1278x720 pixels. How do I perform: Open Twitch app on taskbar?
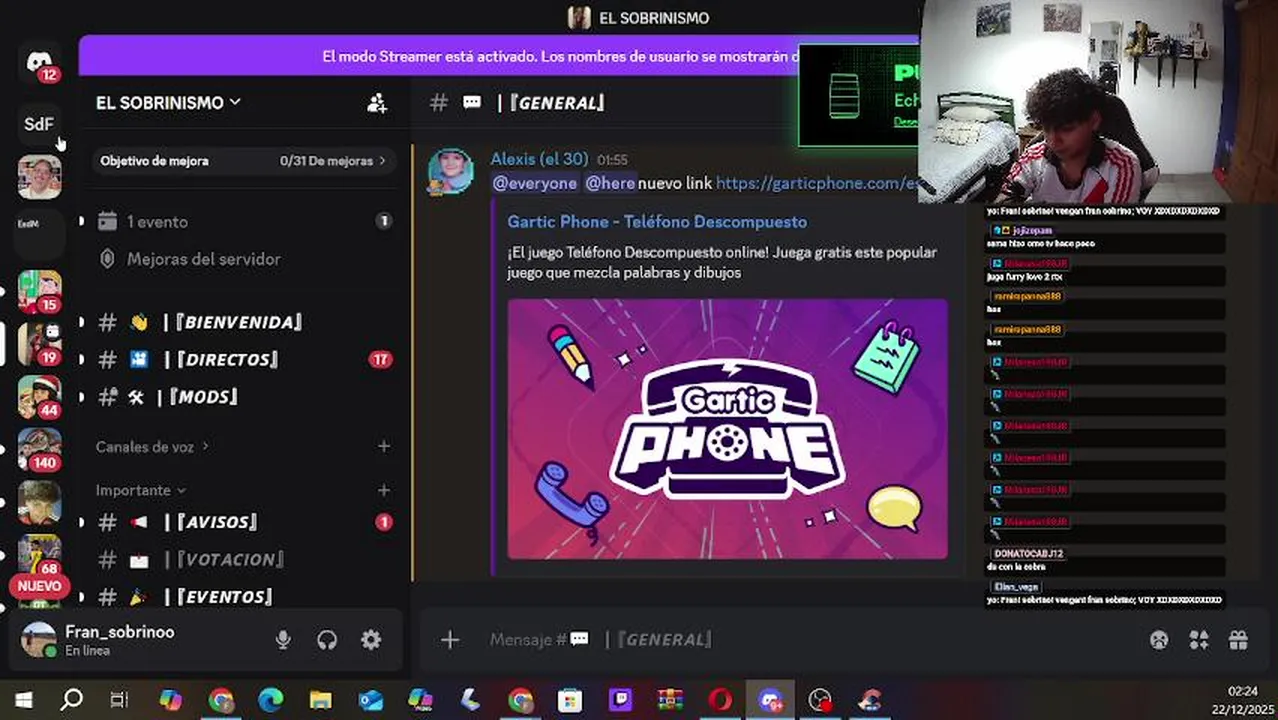(x=620, y=700)
